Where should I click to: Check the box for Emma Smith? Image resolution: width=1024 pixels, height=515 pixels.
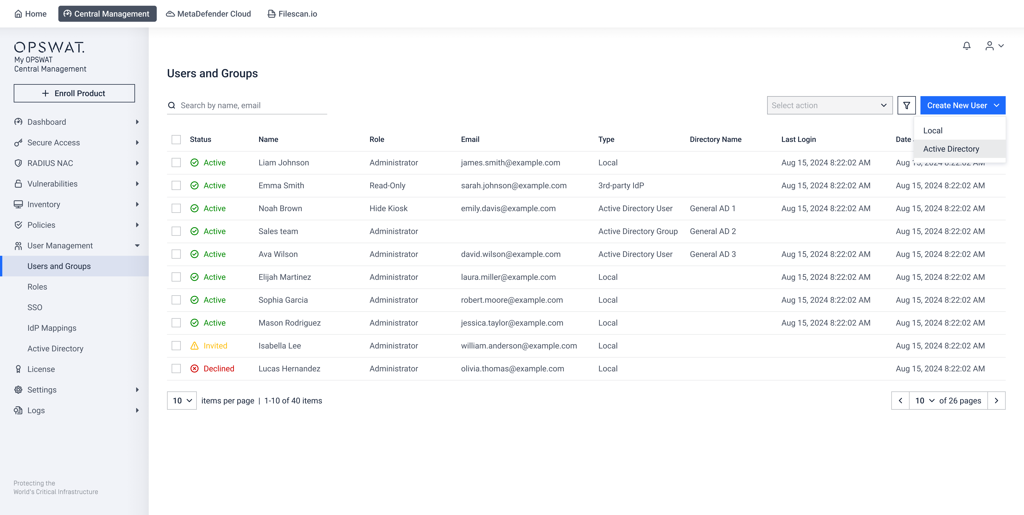pyautogui.click(x=176, y=185)
